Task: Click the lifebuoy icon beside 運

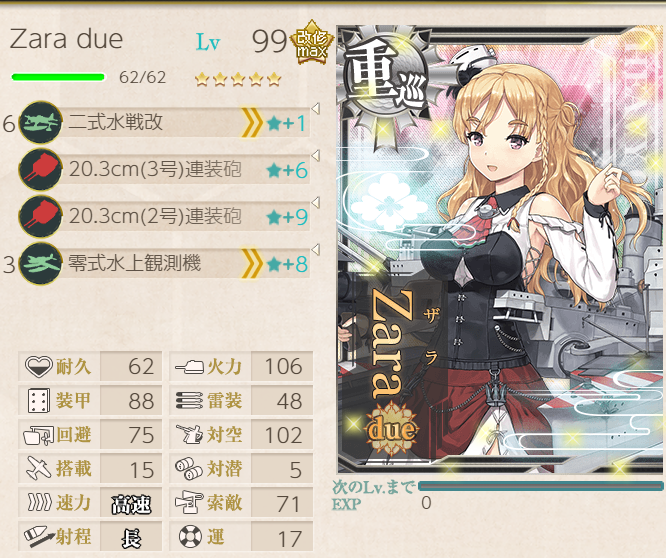Action: tap(190, 537)
